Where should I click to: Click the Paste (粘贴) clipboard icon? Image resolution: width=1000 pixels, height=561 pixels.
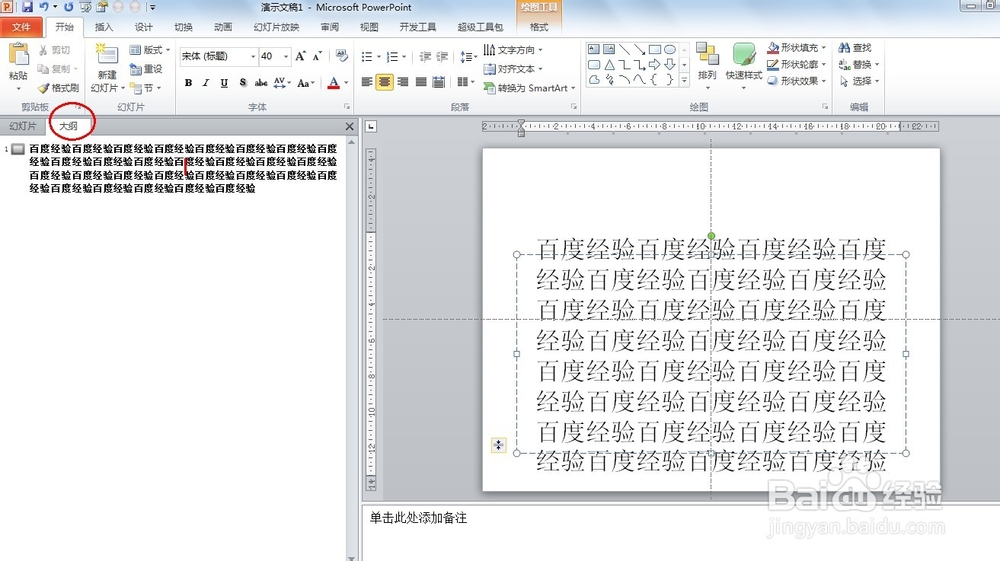(x=18, y=55)
